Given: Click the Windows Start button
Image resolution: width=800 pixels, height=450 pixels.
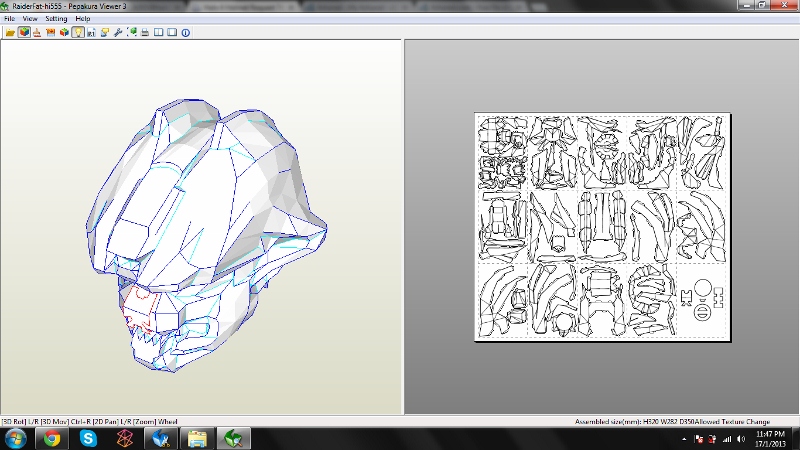Looking at the screenshot, I should click(x=15, y=439).
